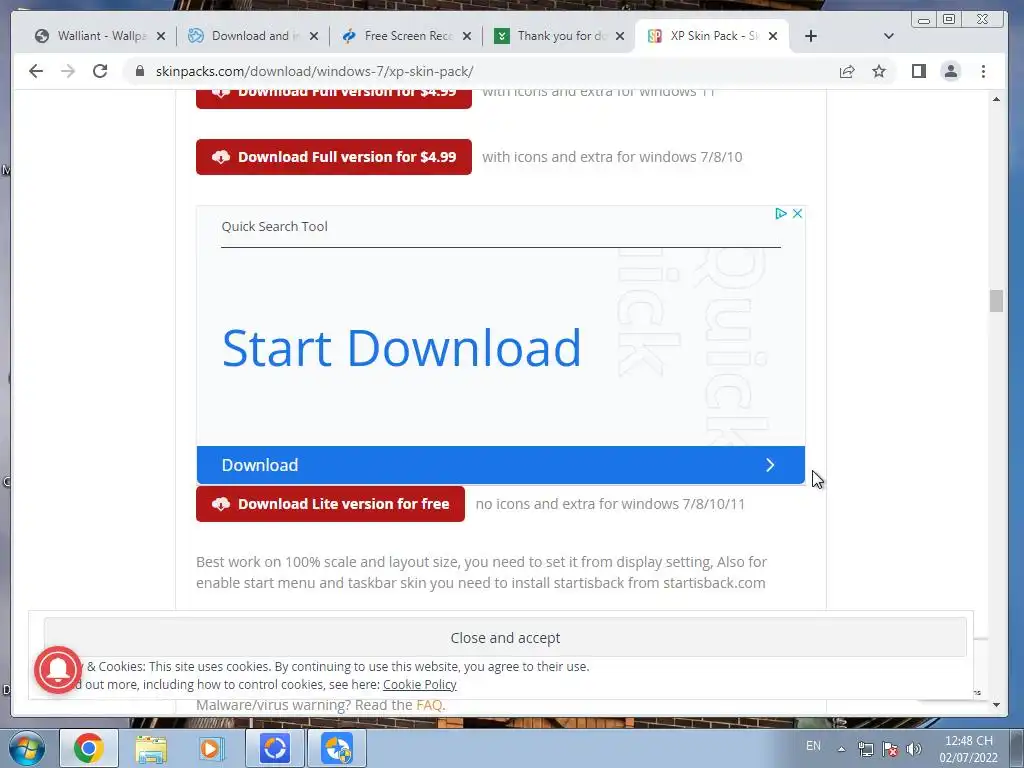Viewport: 1024px width, 768px height.
Task: Open the volume speaker icon
Action: [914, 749]
